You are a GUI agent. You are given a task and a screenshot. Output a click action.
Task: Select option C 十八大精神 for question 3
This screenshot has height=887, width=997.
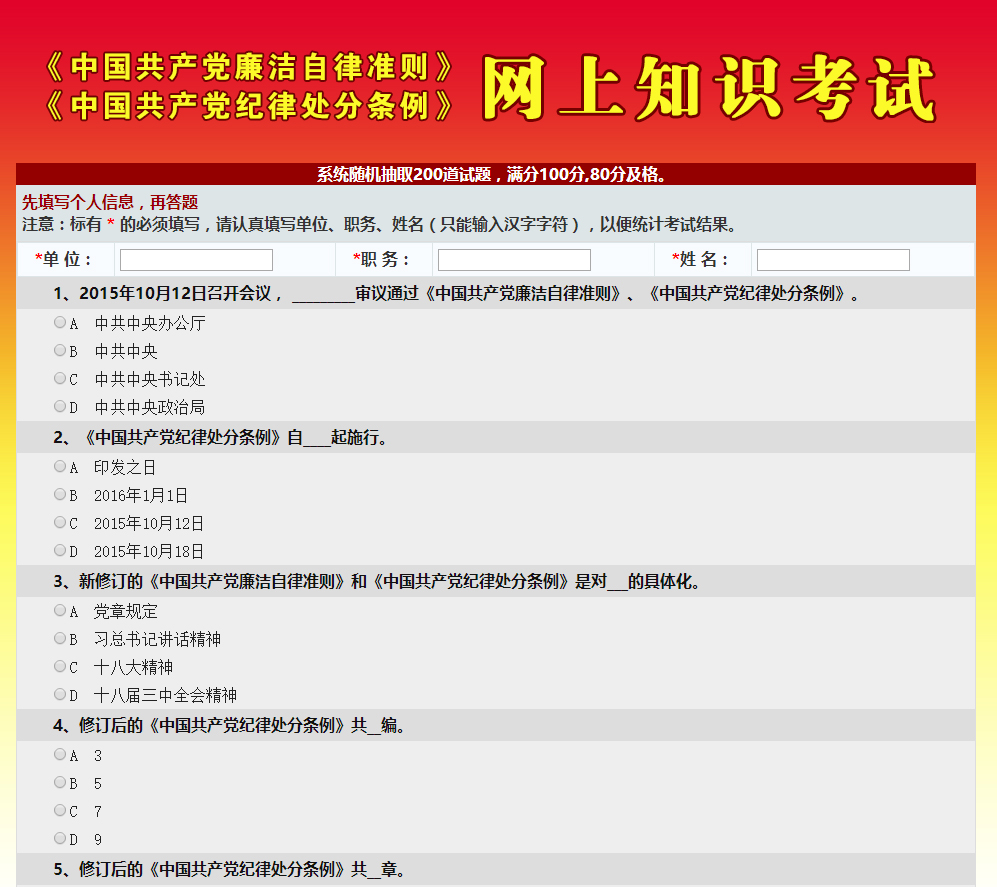pos(60,667)
